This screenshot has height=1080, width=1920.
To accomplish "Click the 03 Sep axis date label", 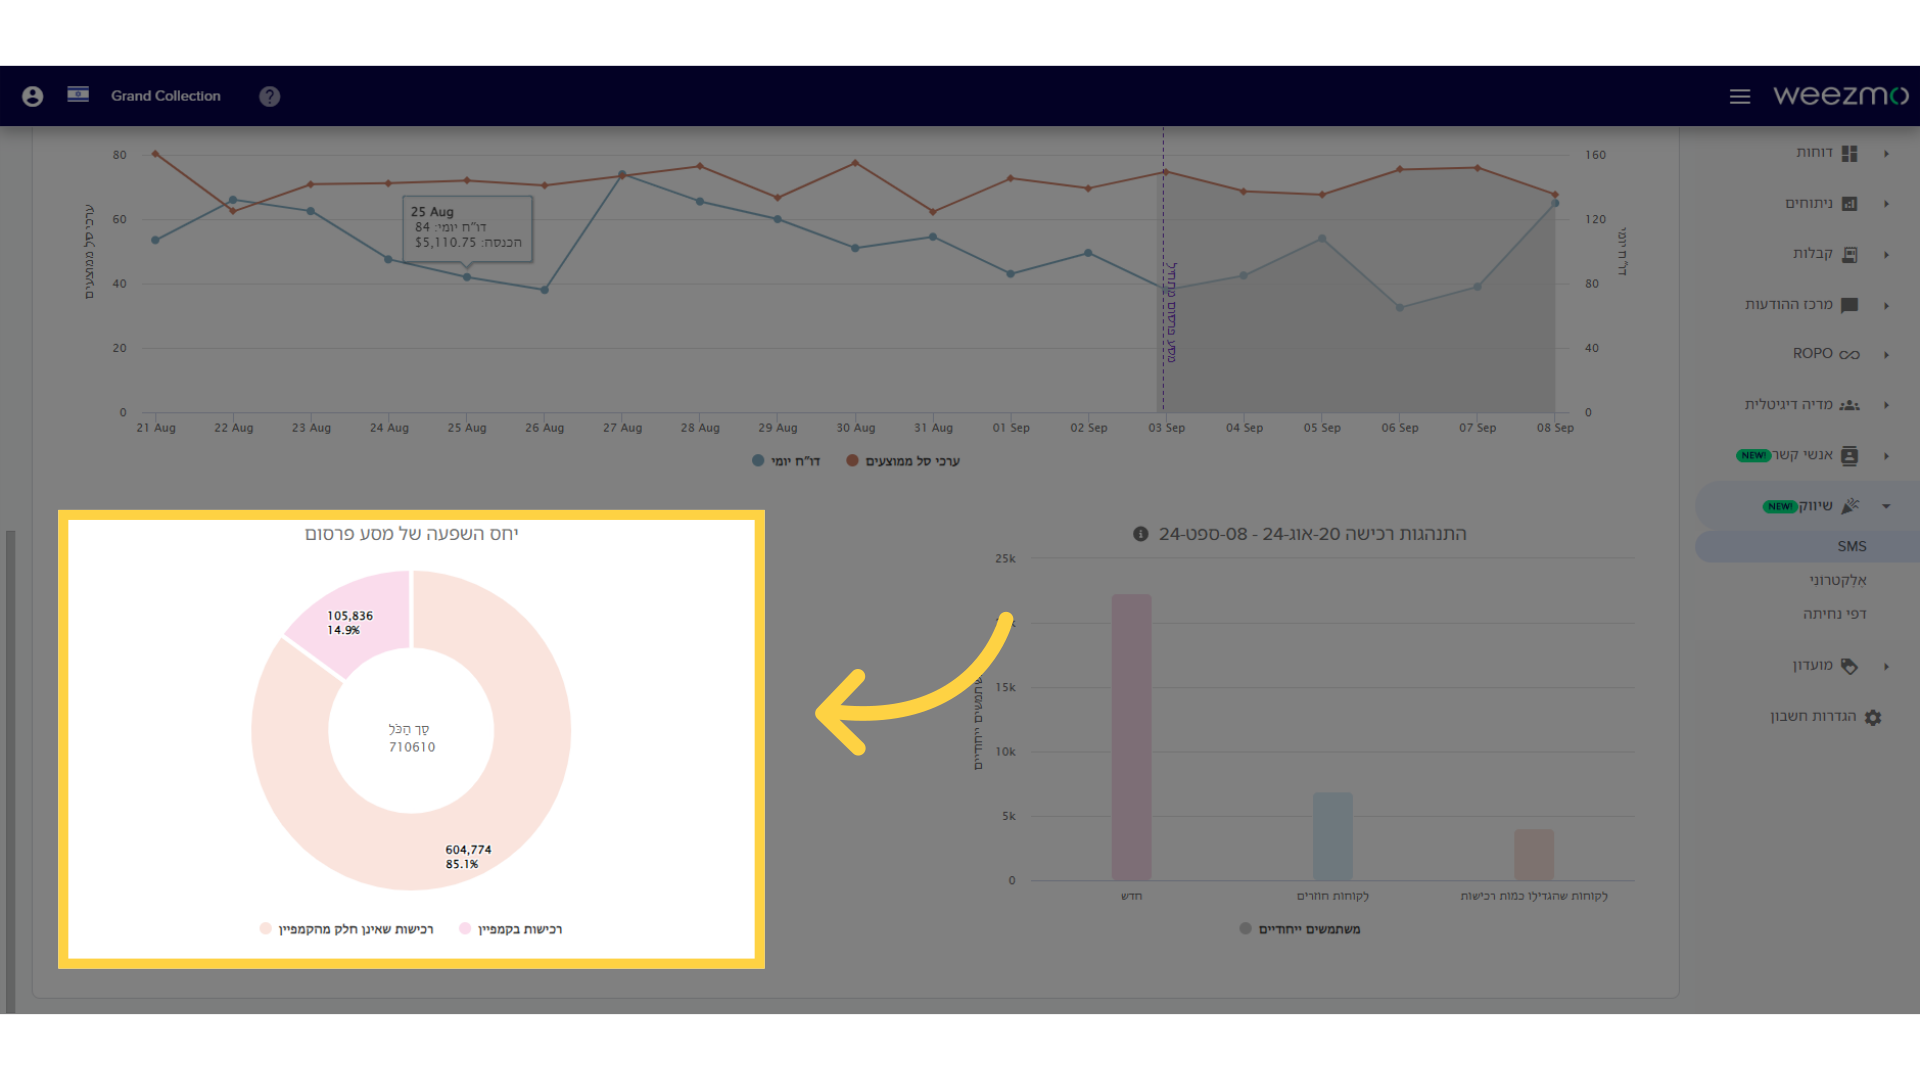I will click(x=1166, y=428).
